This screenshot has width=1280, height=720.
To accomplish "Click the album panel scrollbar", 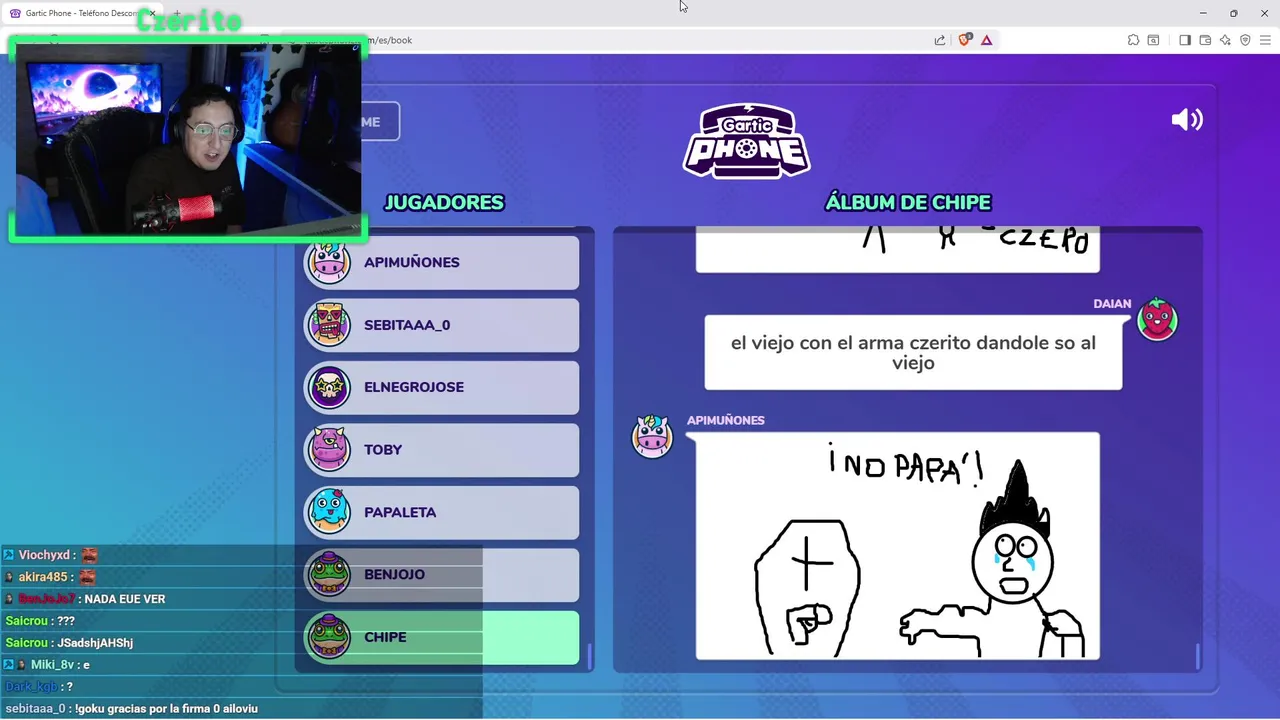I will (x=1197, y=656).
